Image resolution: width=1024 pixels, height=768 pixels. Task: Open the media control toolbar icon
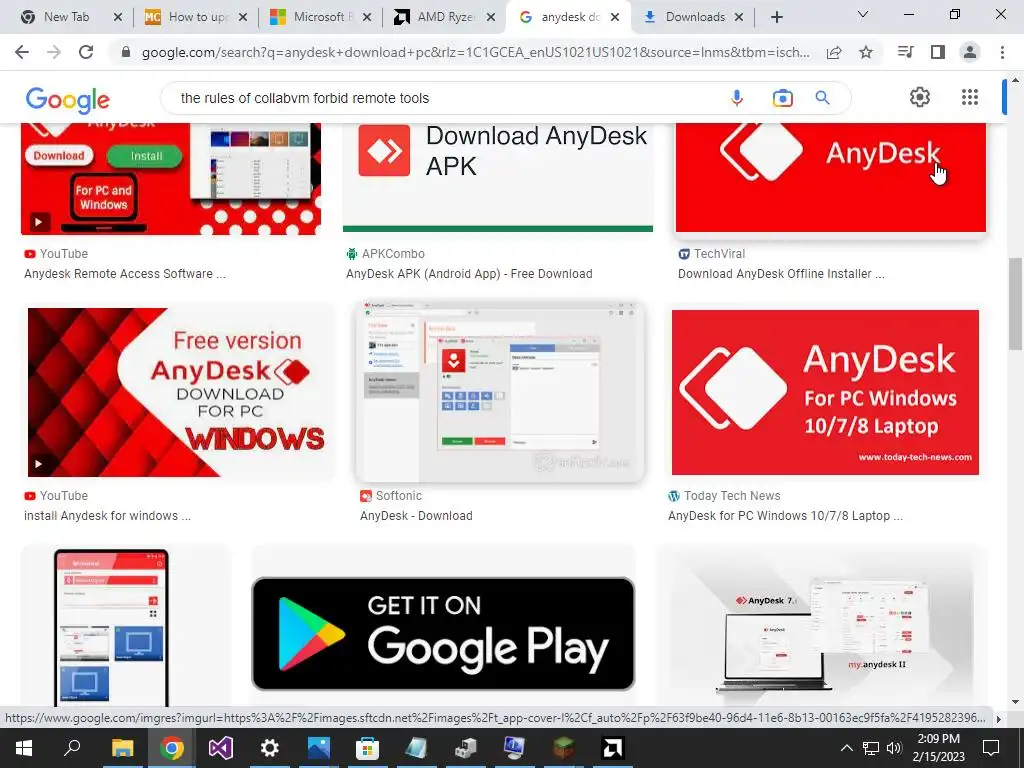905,52
